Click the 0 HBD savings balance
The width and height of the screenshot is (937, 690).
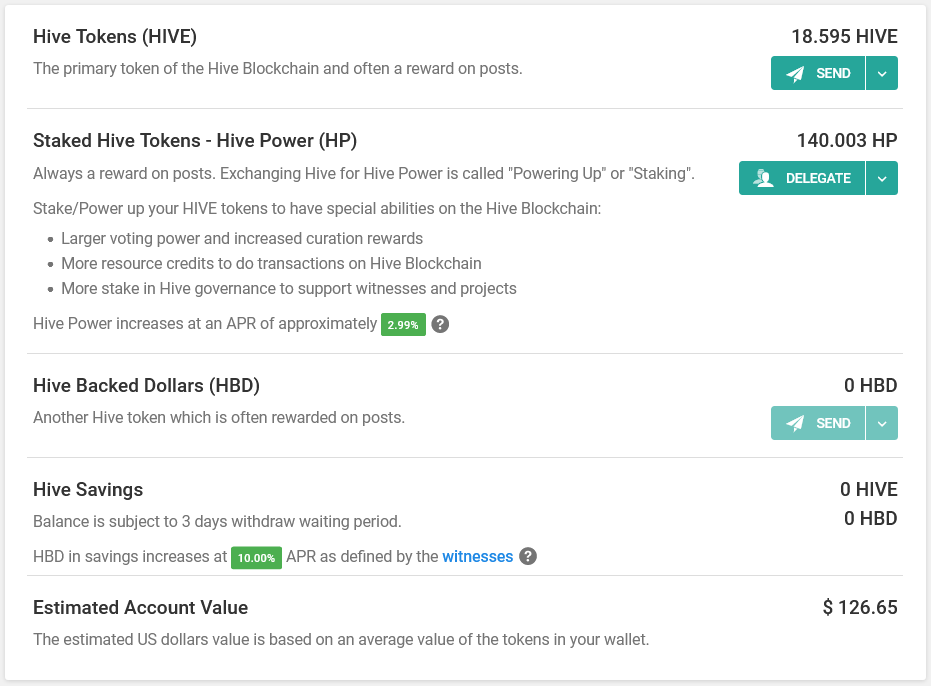pos(870,519)
